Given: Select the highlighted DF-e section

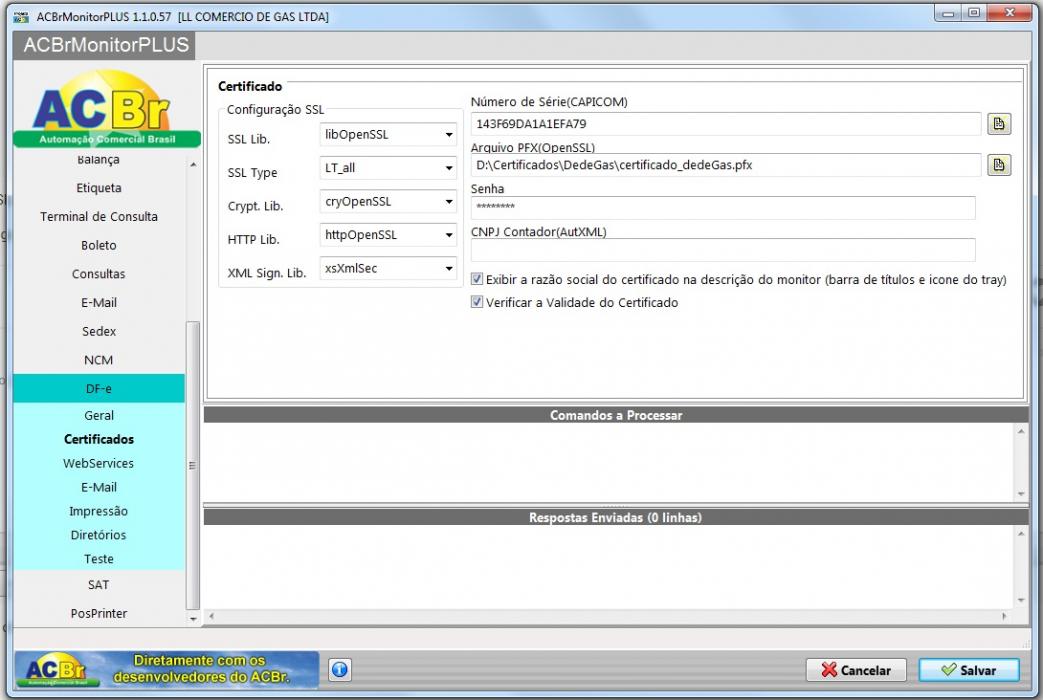Looking at the screenshot, I should pos(98,389).
